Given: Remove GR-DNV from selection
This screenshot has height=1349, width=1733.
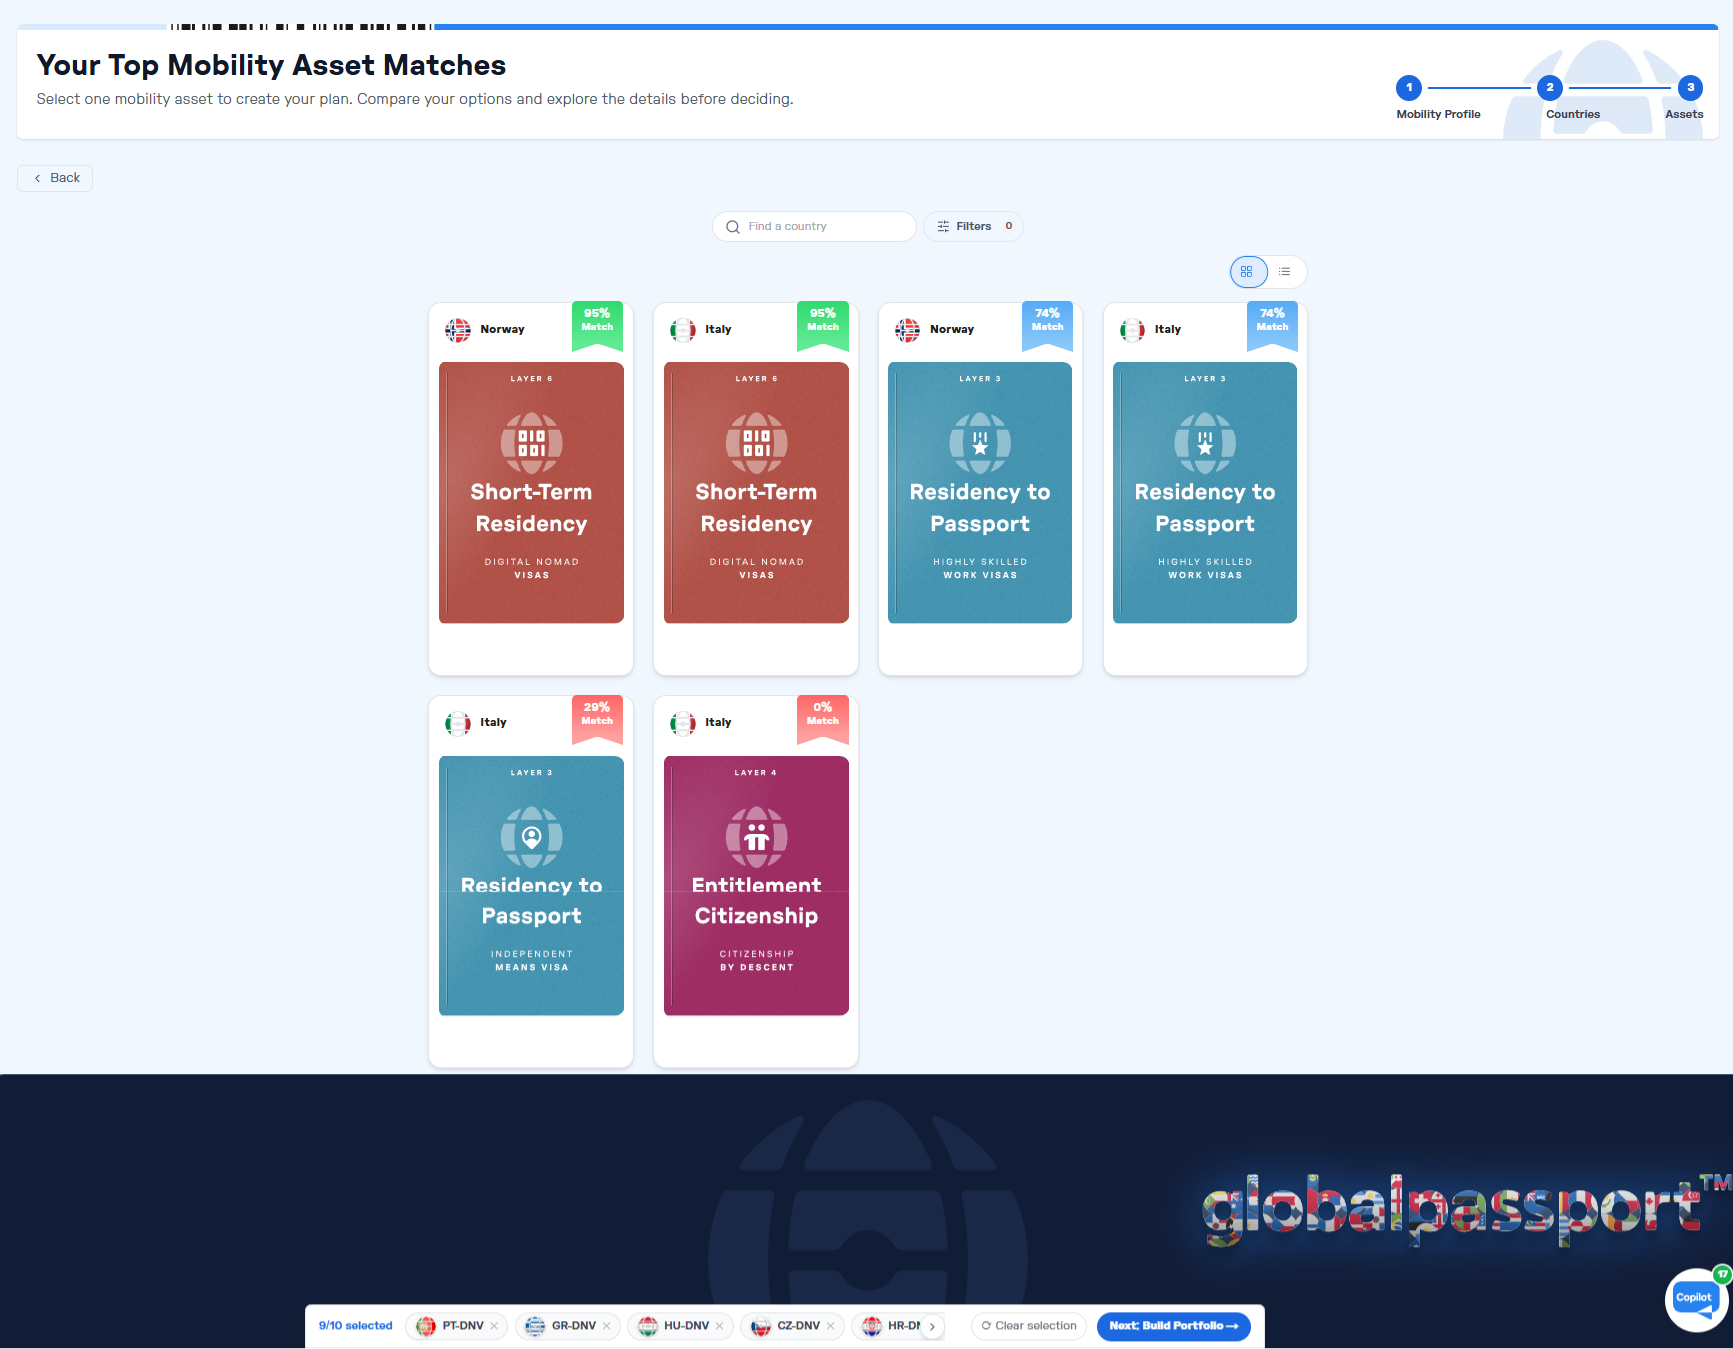Looking at the screenshot, I should (606, 1327).
